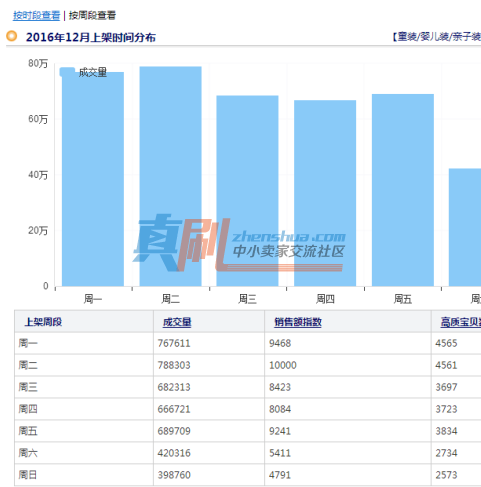
Task: Sort the table by 销售额指数 column header
Action: [298, 322]
